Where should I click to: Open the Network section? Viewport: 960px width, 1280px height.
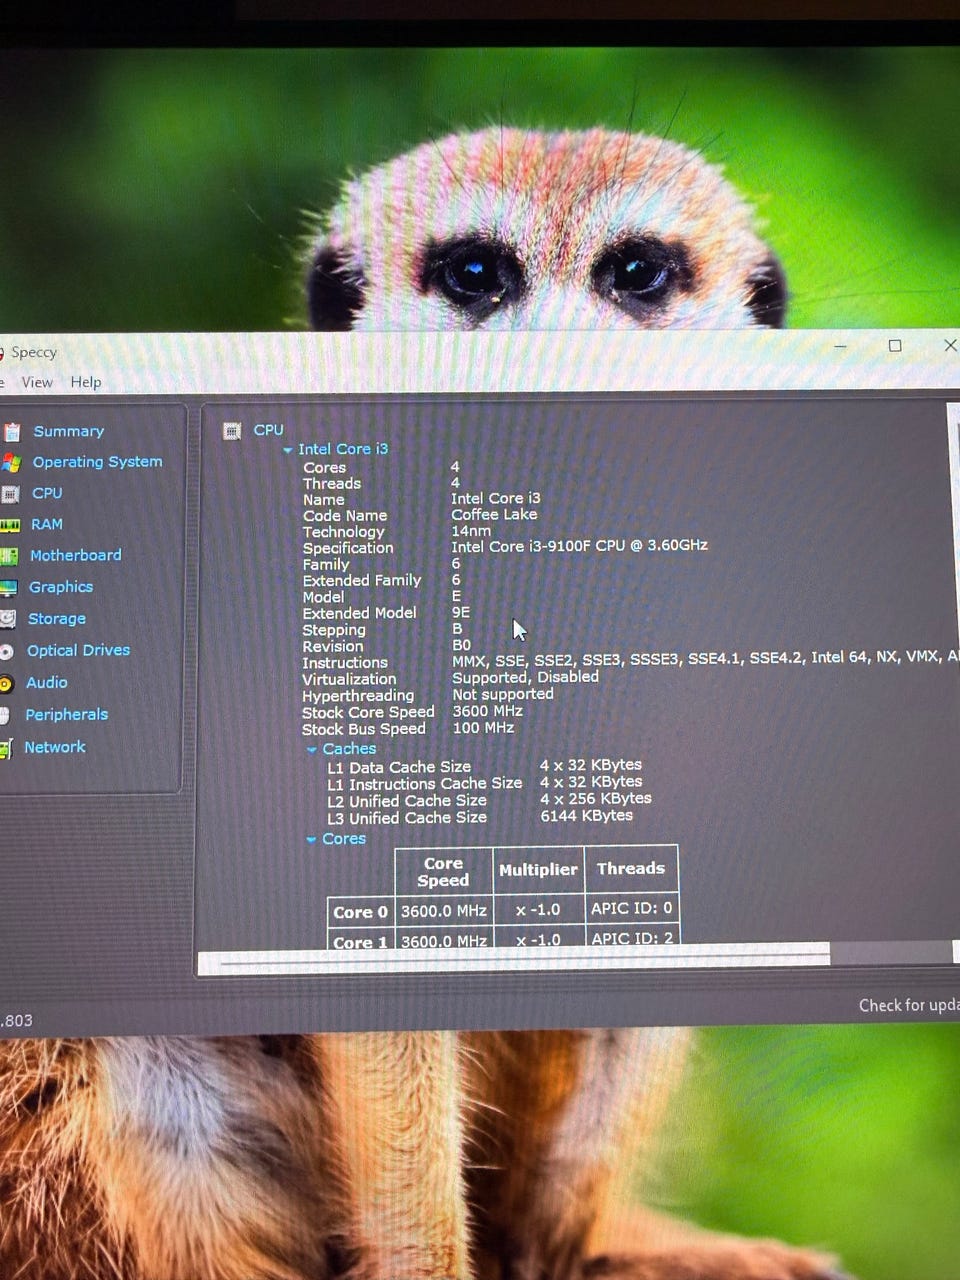coord(54,747)
